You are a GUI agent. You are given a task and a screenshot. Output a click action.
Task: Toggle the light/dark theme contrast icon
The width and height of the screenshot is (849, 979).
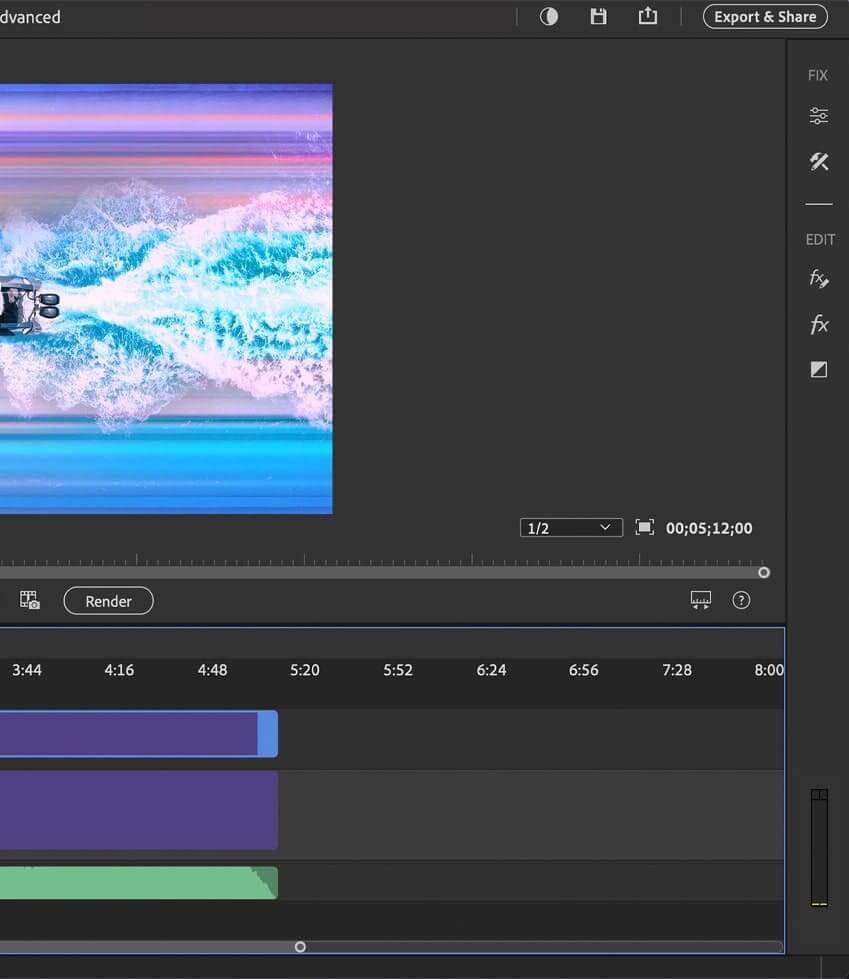549,16
